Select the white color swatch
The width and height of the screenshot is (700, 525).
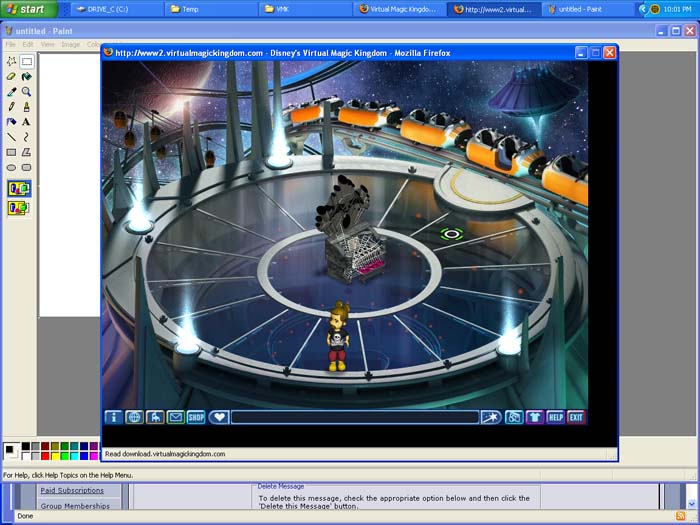(x=26, y=456)
